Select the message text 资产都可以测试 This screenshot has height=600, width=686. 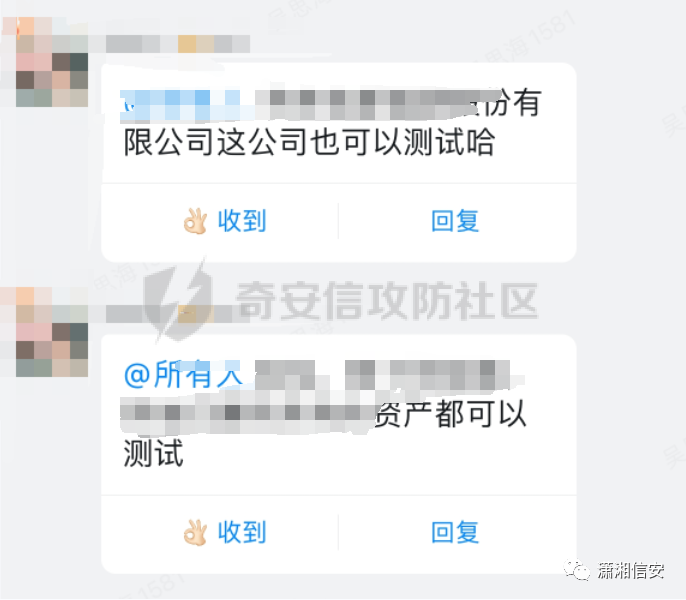coord(325,434)
